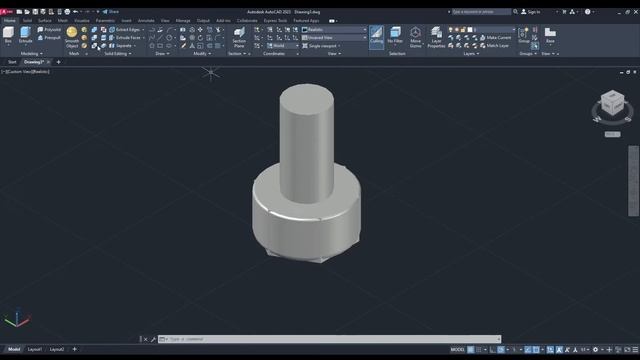The image size is (640, 360).
Task: Switch to the Mesh ribbon tab
Action: click(x=62, y=20)
